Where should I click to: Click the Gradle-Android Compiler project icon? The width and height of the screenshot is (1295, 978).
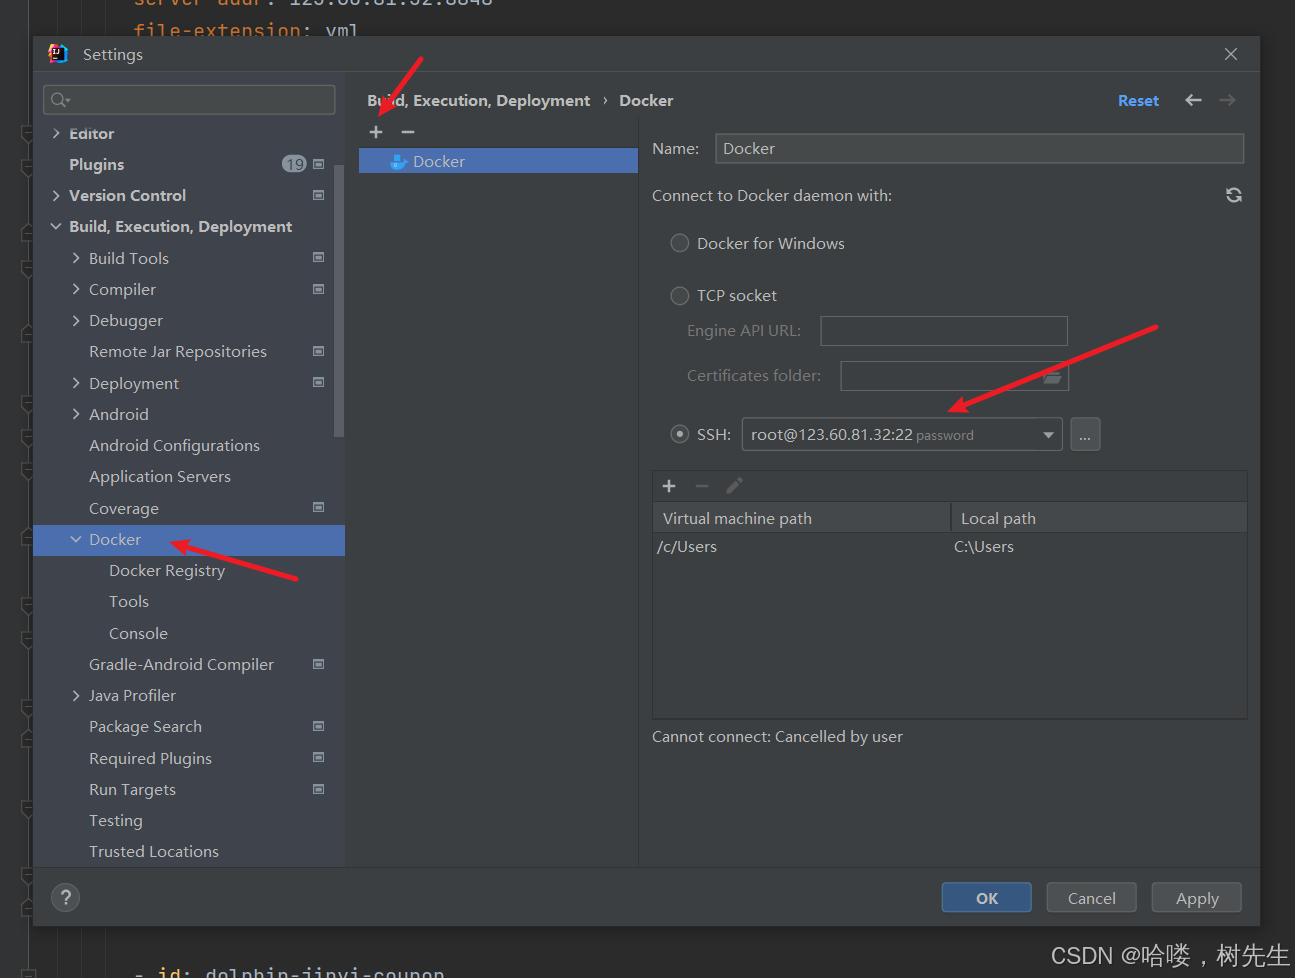click(x=319, y=664)
